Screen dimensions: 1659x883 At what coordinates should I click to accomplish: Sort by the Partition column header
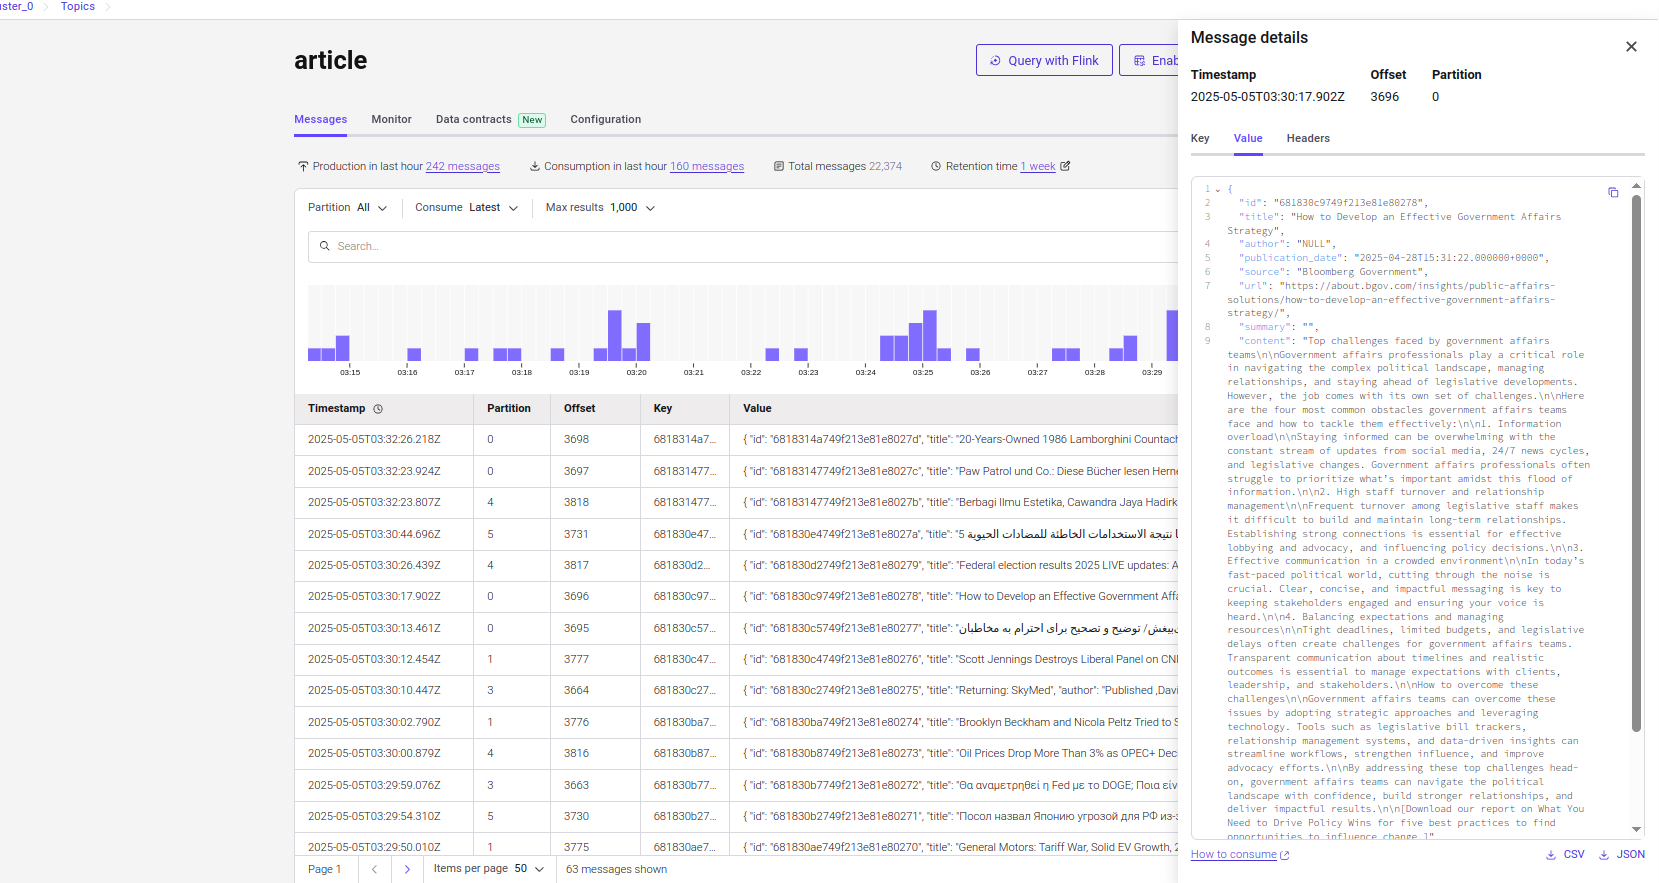tap(509, 409)
